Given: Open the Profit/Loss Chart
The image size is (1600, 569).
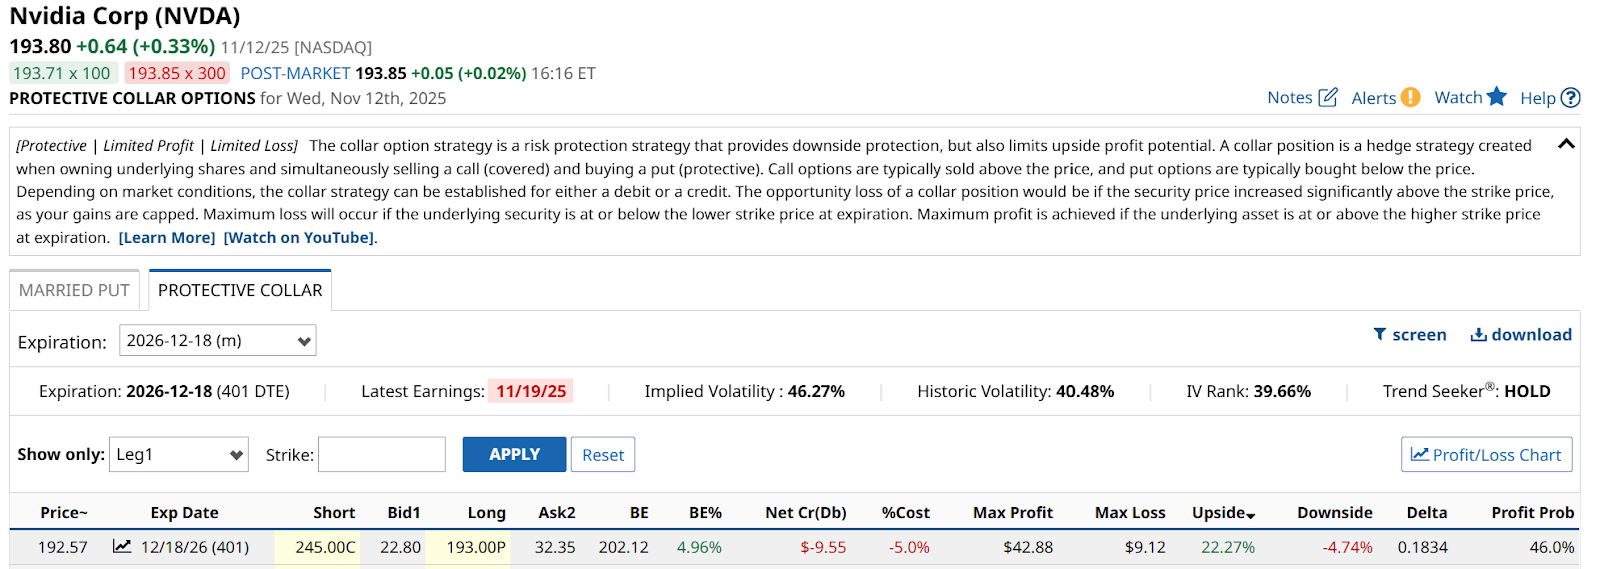Looking at the screenshot, I should pos(1486,454).
